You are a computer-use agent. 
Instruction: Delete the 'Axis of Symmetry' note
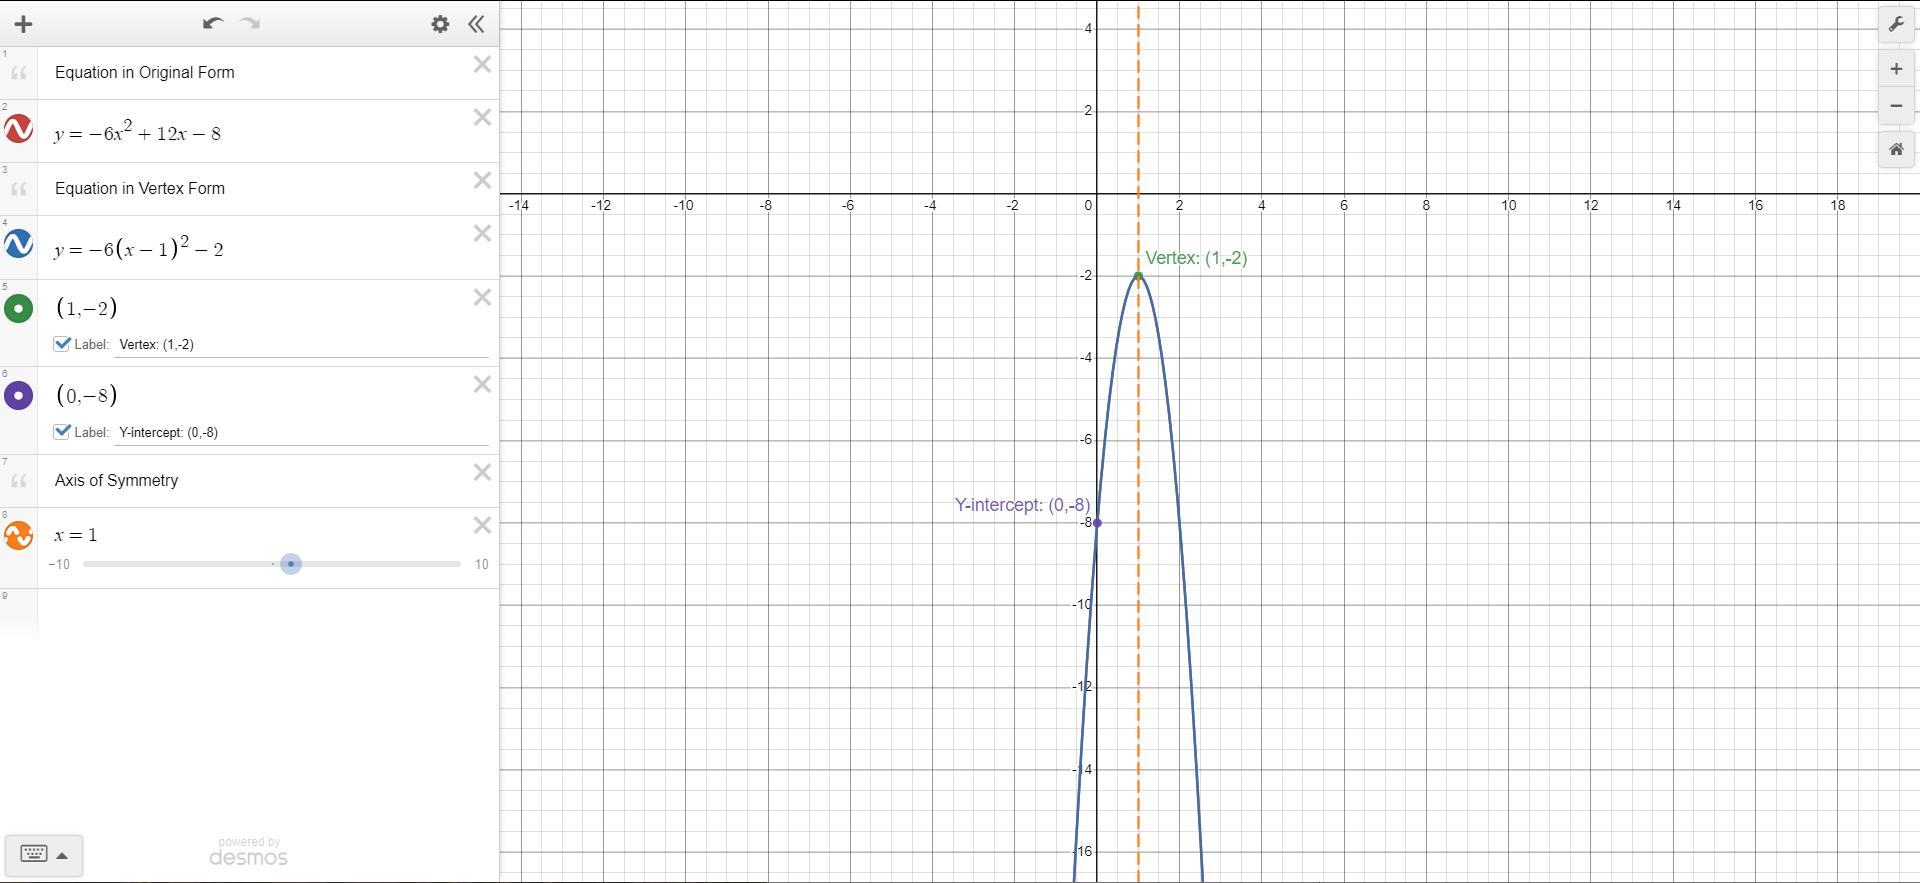tap(482, 473)
